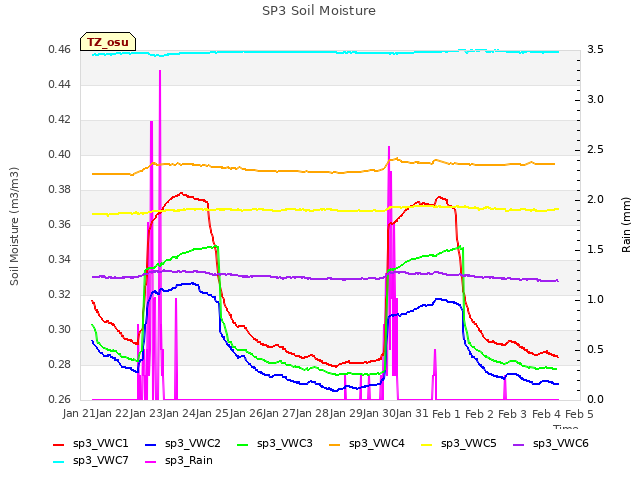The width and height of the screenshot is (640, 480).
Task: Click the 0.28 soil moisture tick label
Action: point(60,364)
